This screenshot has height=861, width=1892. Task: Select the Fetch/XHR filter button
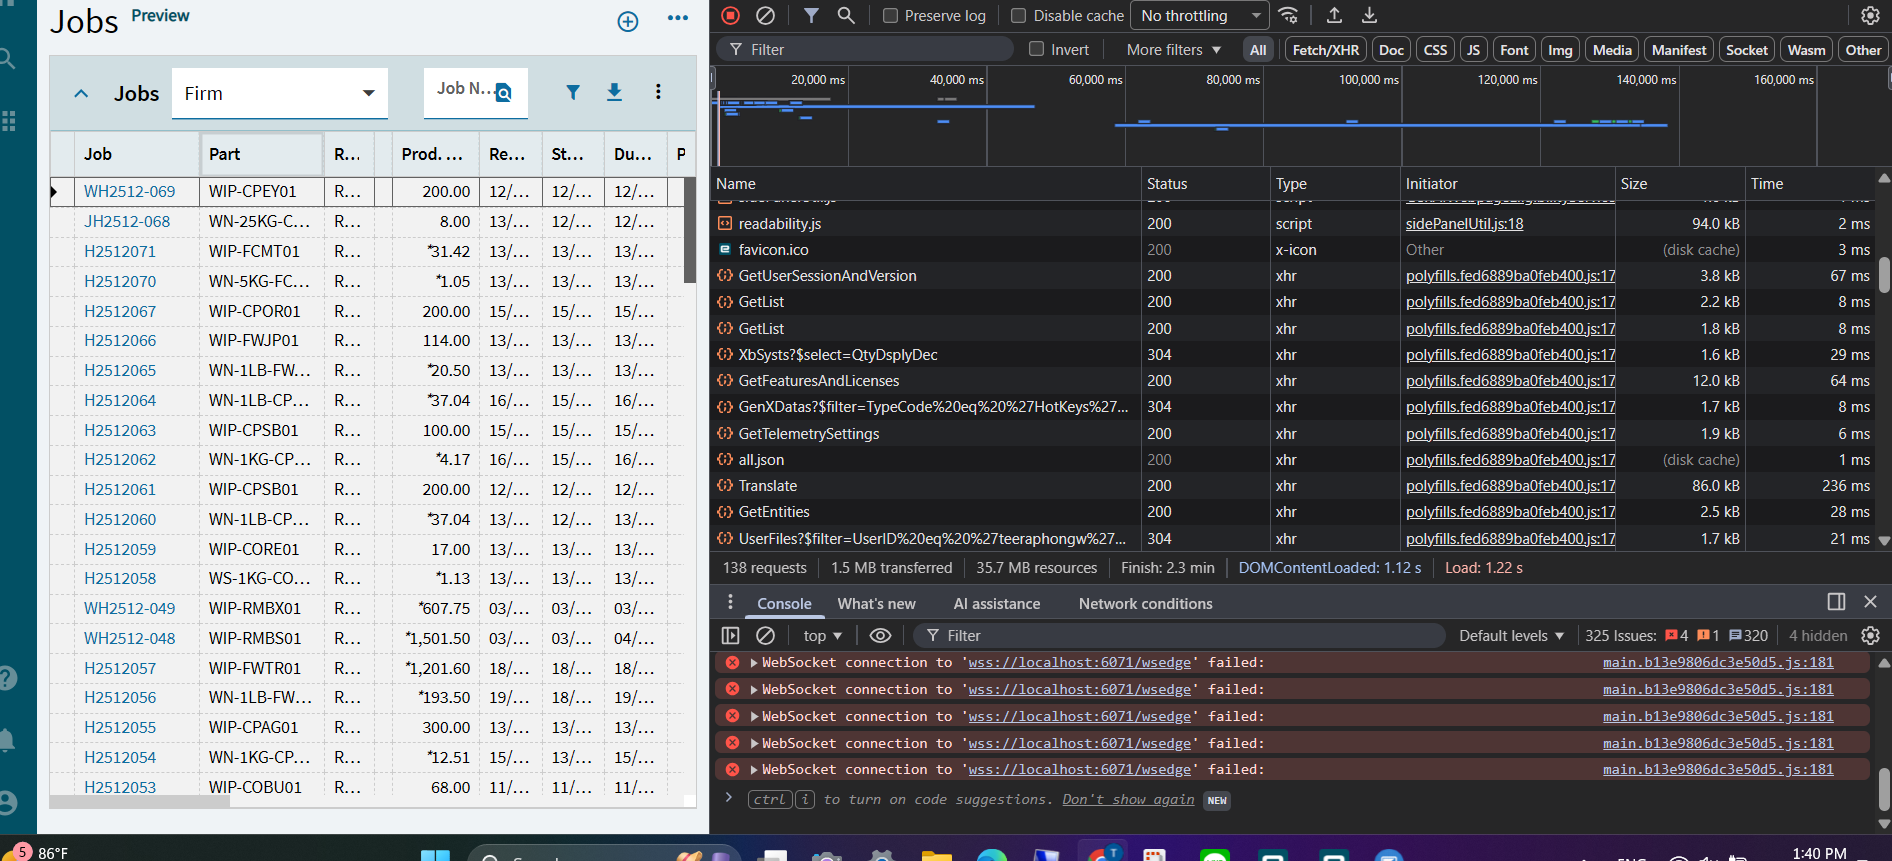[1325, 50]
